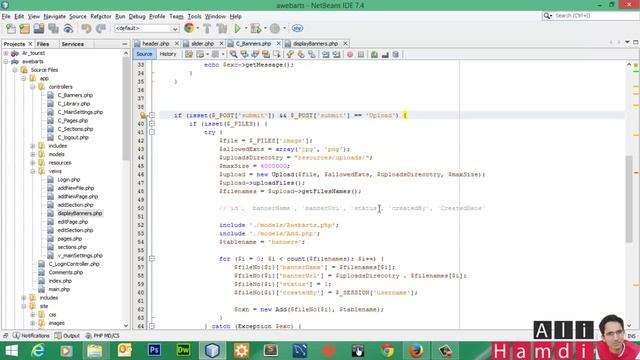Open the PHP MD/CS status button
The width and height of the screenshot is (640, 360).
[x=102, y=336]
